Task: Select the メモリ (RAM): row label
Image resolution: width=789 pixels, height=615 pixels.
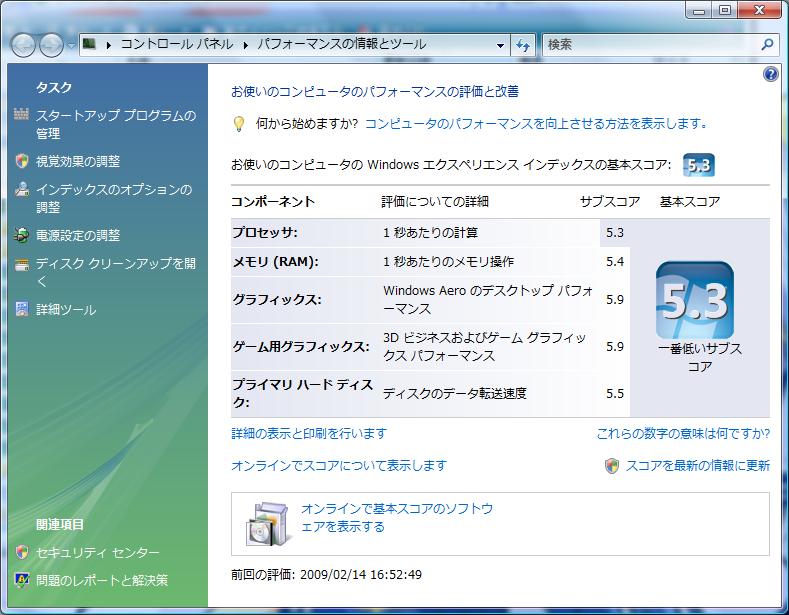Action: pyautogui.click(x=275, y=262)
